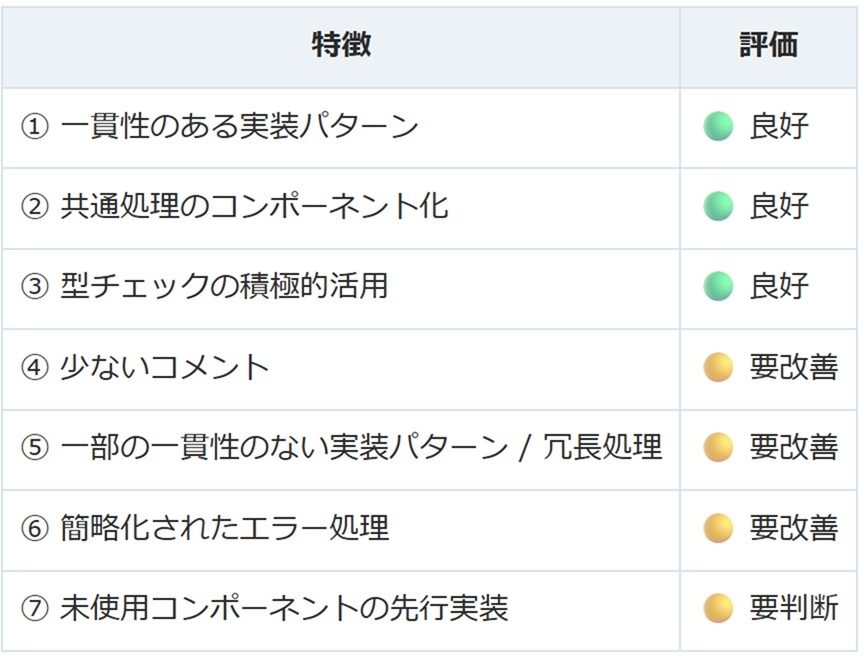Image resolution: width=864 pixels, height=656 pixels.
Task: Select the 評価 column header
Action: click(x=769, y=45)
